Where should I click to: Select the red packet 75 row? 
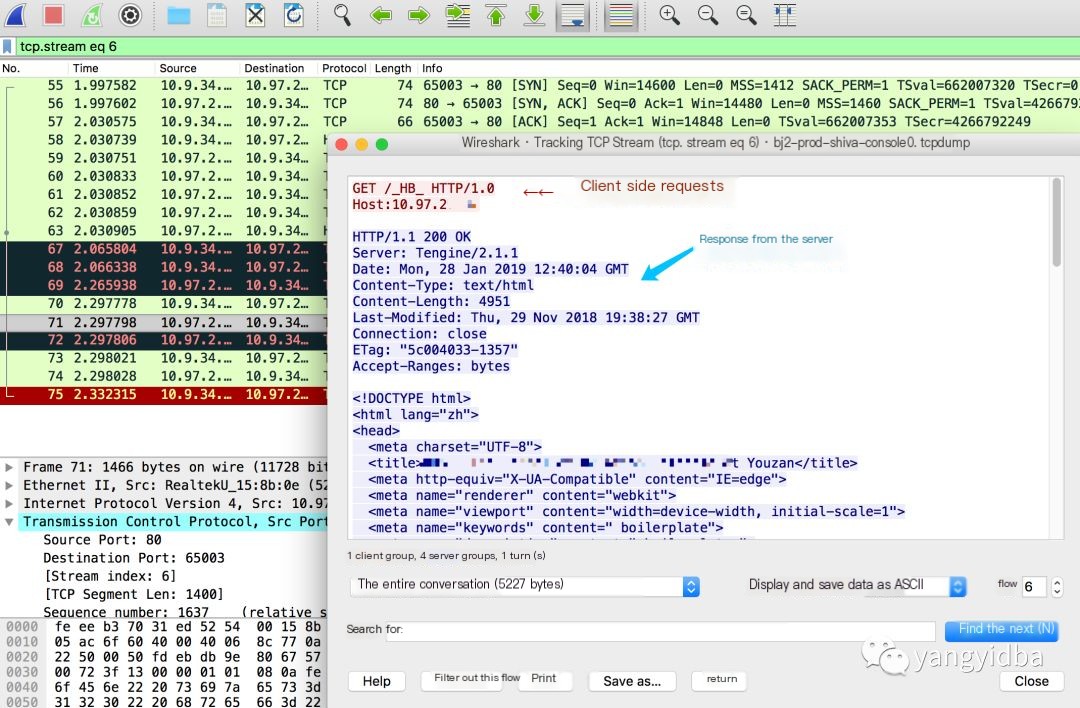point(164,395)
